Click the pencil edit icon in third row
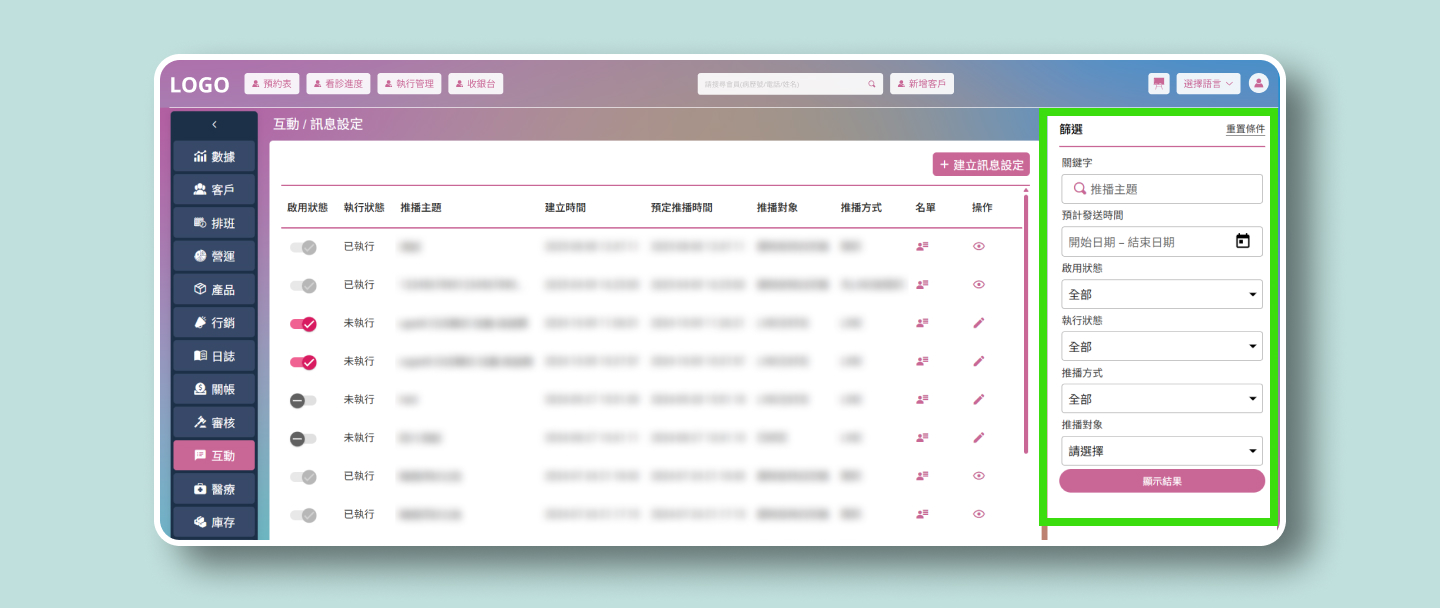 [978, 323]
